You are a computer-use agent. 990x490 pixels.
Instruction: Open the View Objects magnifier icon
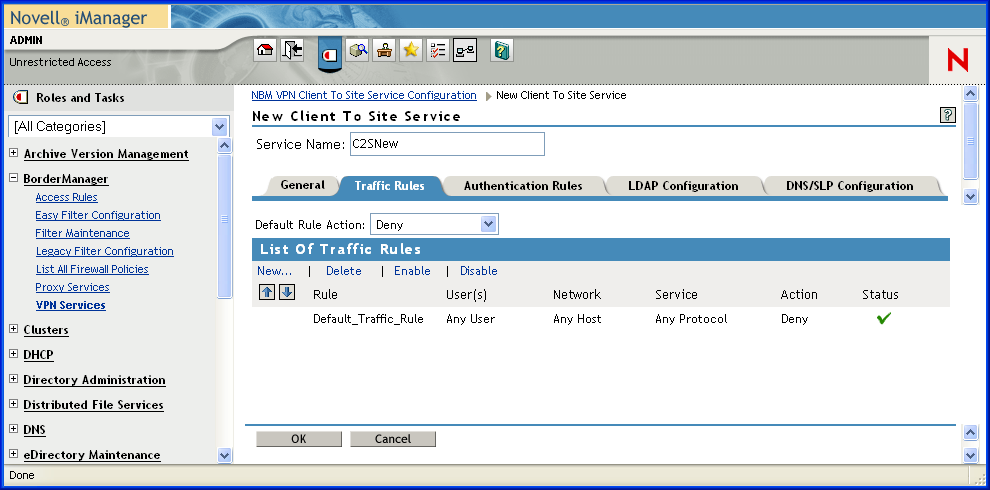[359, 51]
